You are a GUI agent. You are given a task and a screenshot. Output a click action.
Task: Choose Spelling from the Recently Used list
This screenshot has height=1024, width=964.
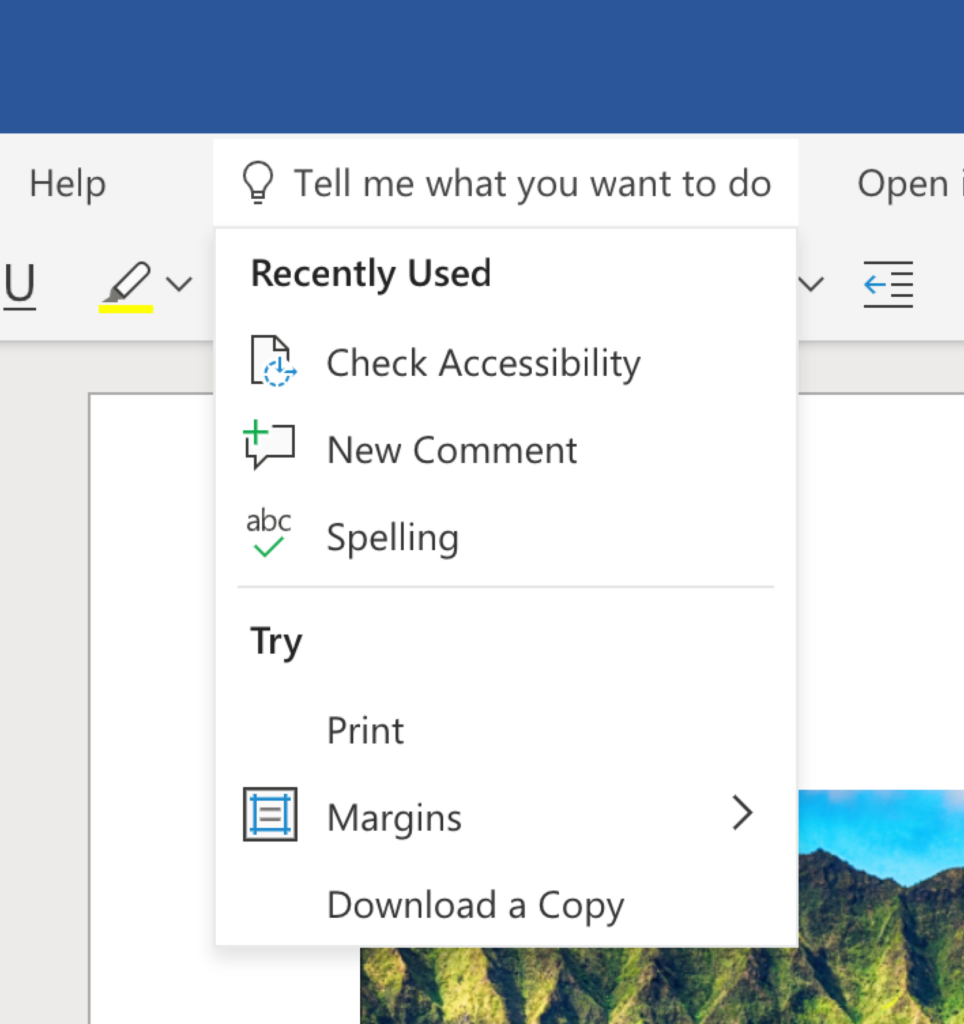392,537
